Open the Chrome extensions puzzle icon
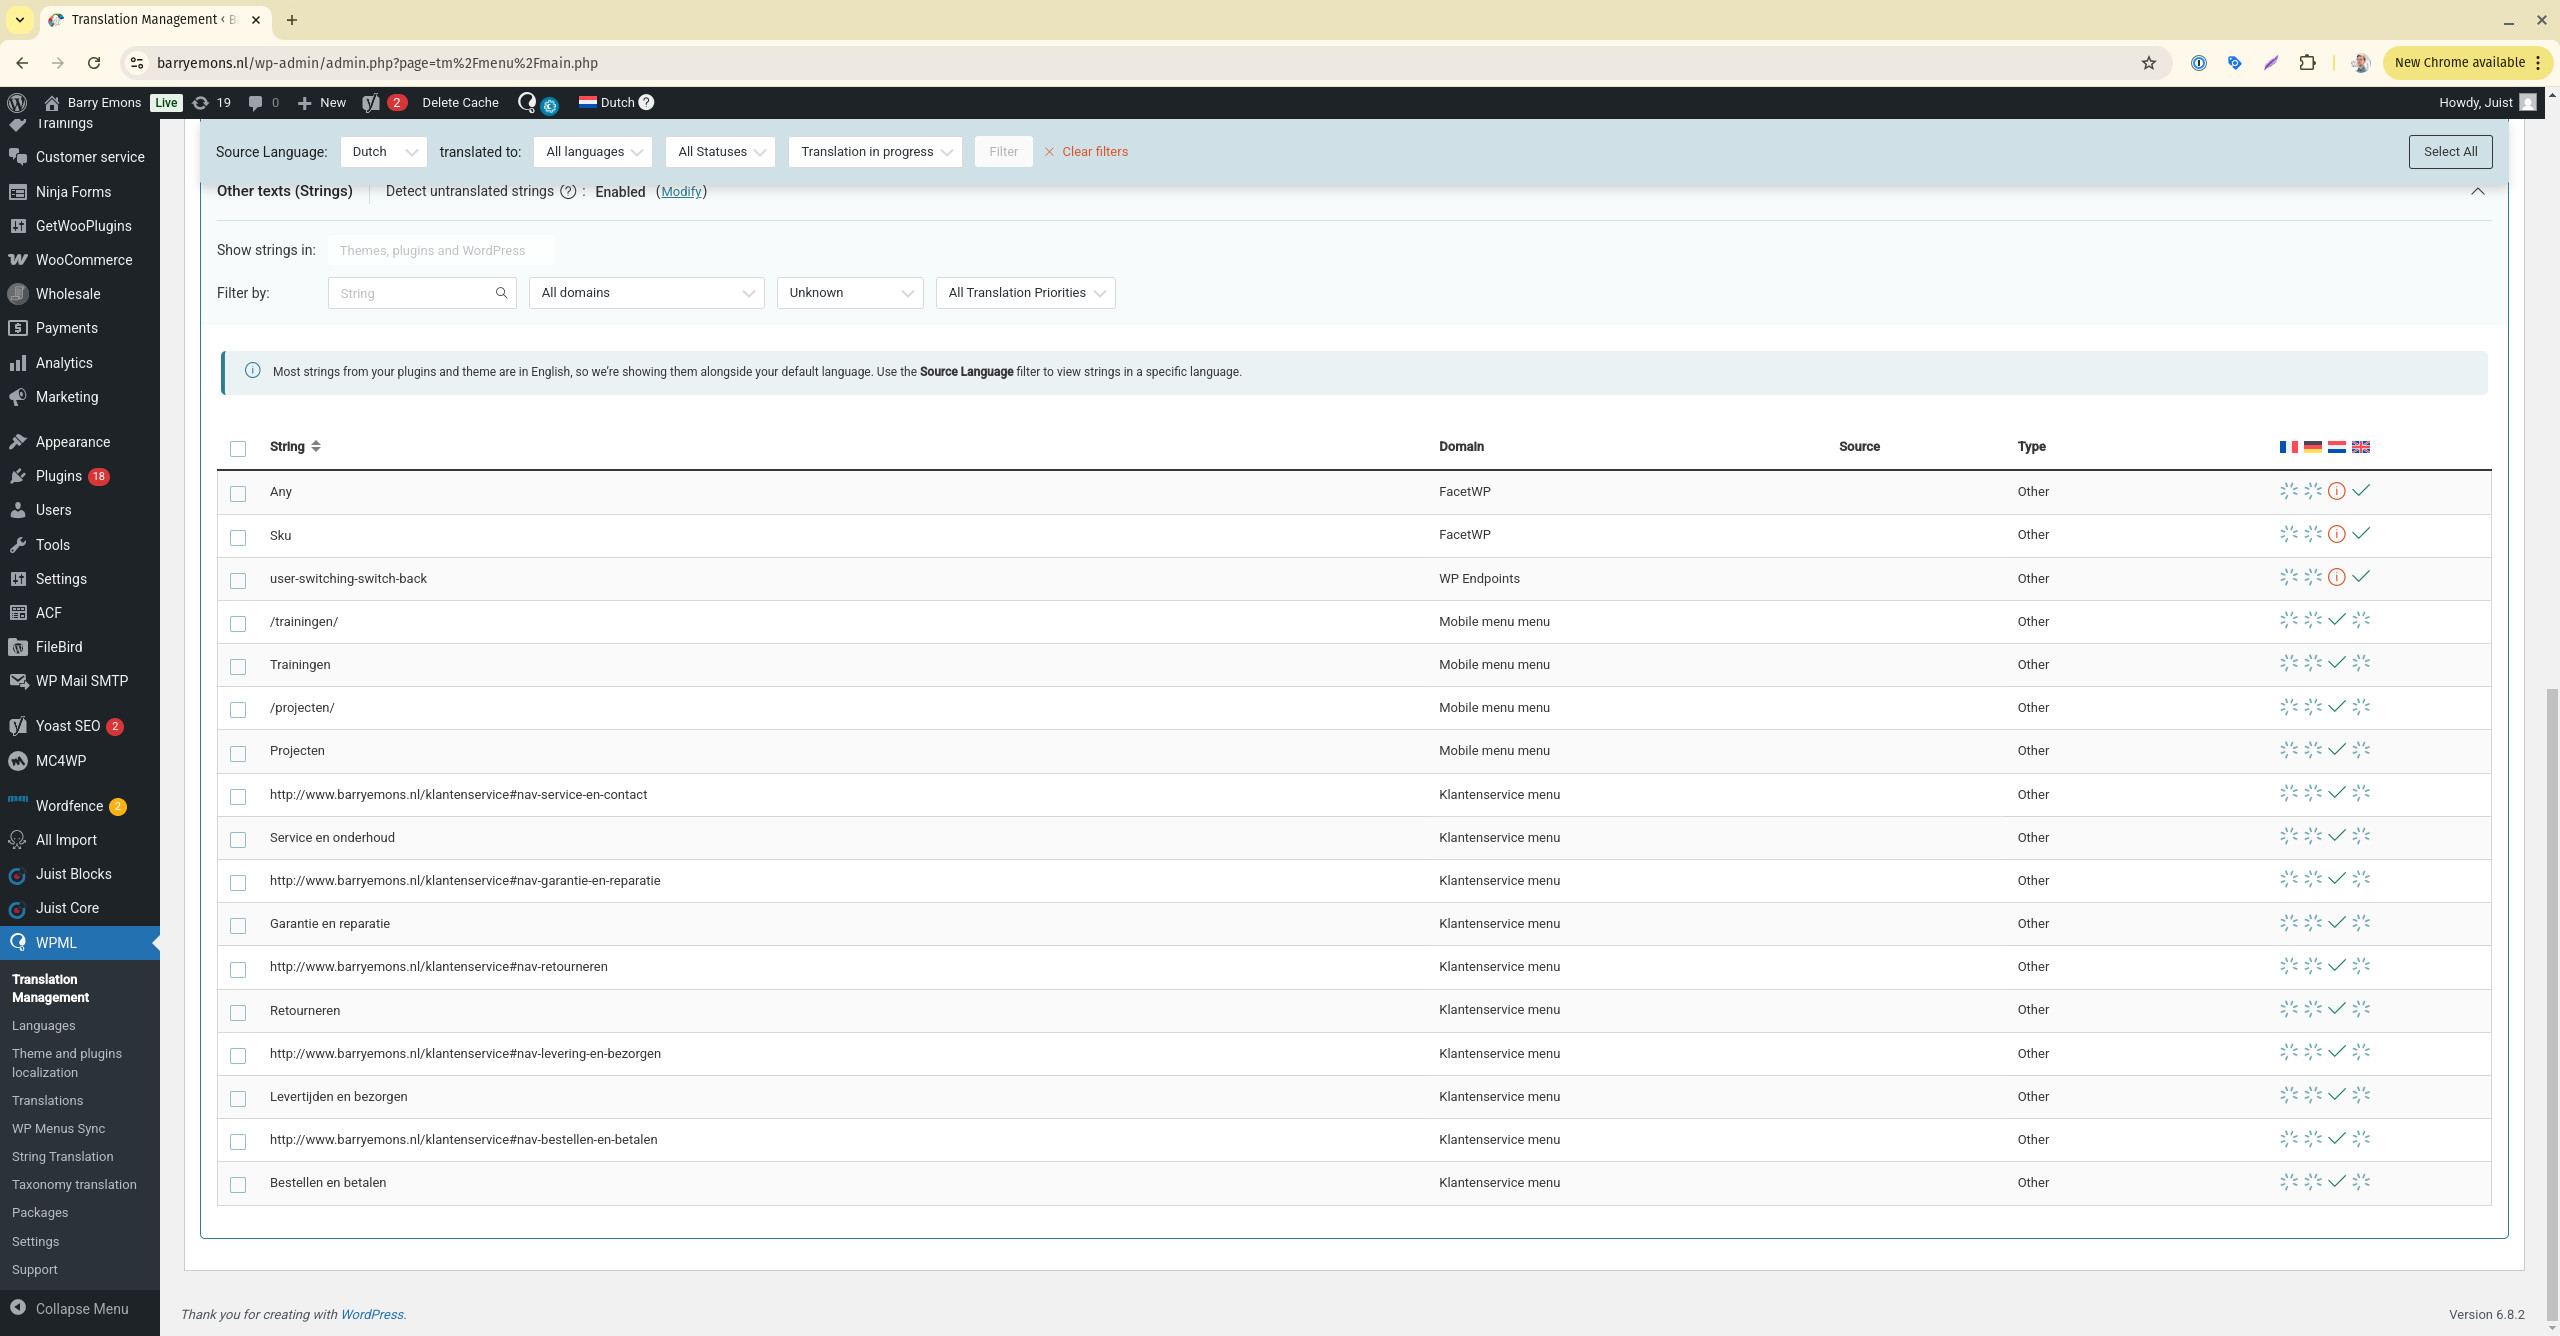This screenshot has height=1336, width=2560. pos(2307,63)
